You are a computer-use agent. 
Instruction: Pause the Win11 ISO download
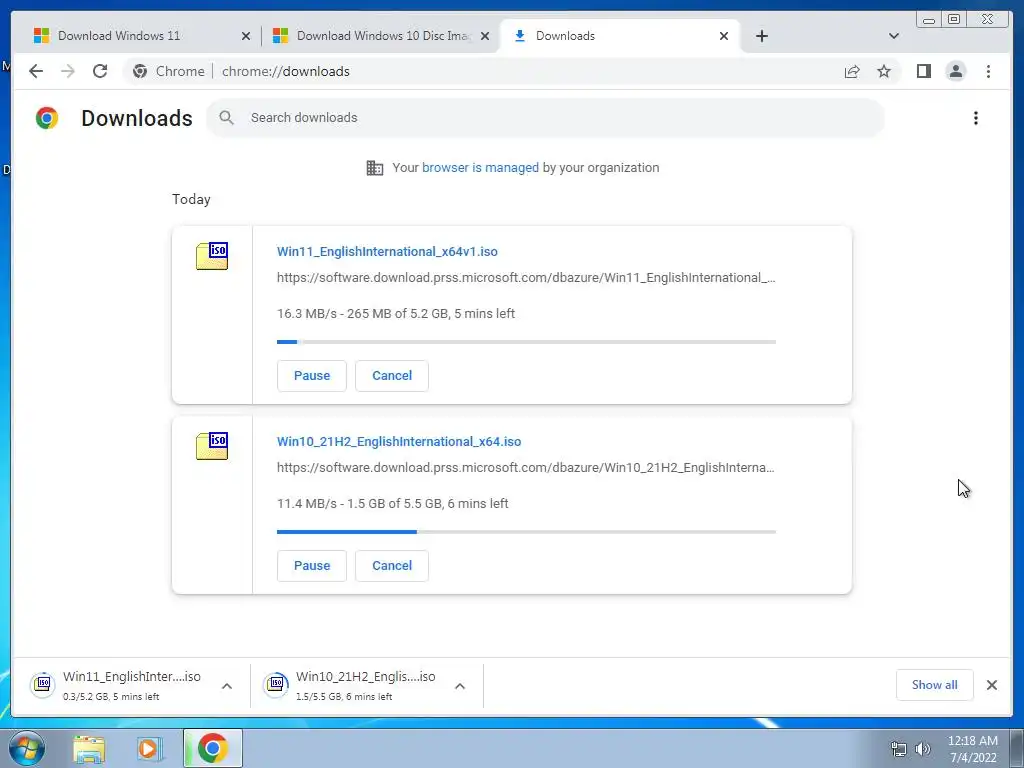pos(312,376)
